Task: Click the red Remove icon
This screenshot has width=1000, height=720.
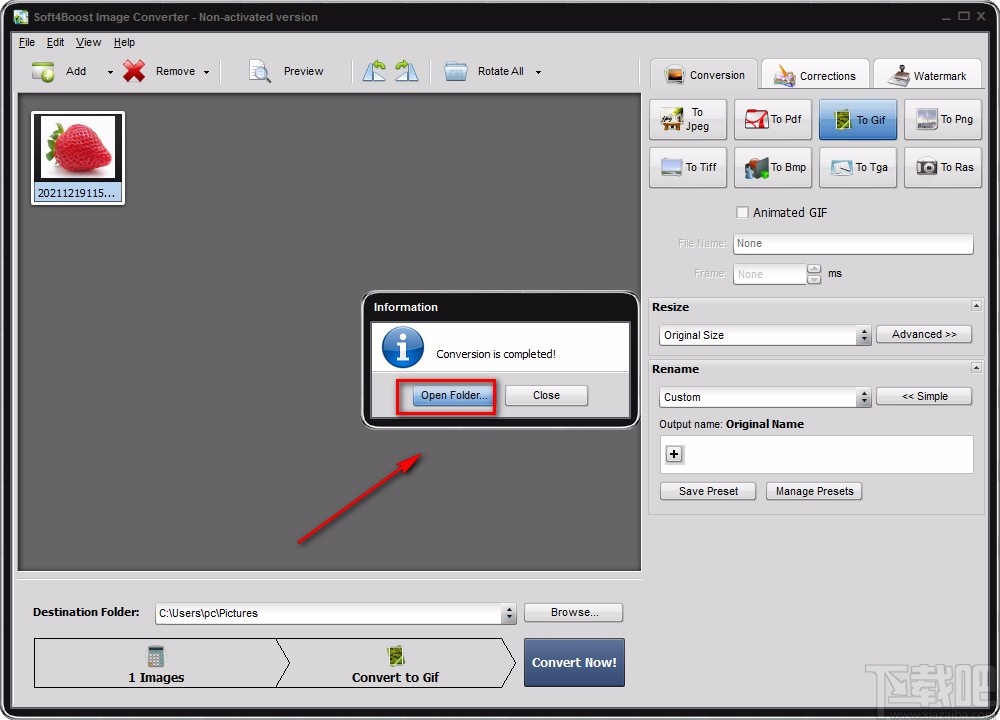Action: click(134, 71)
